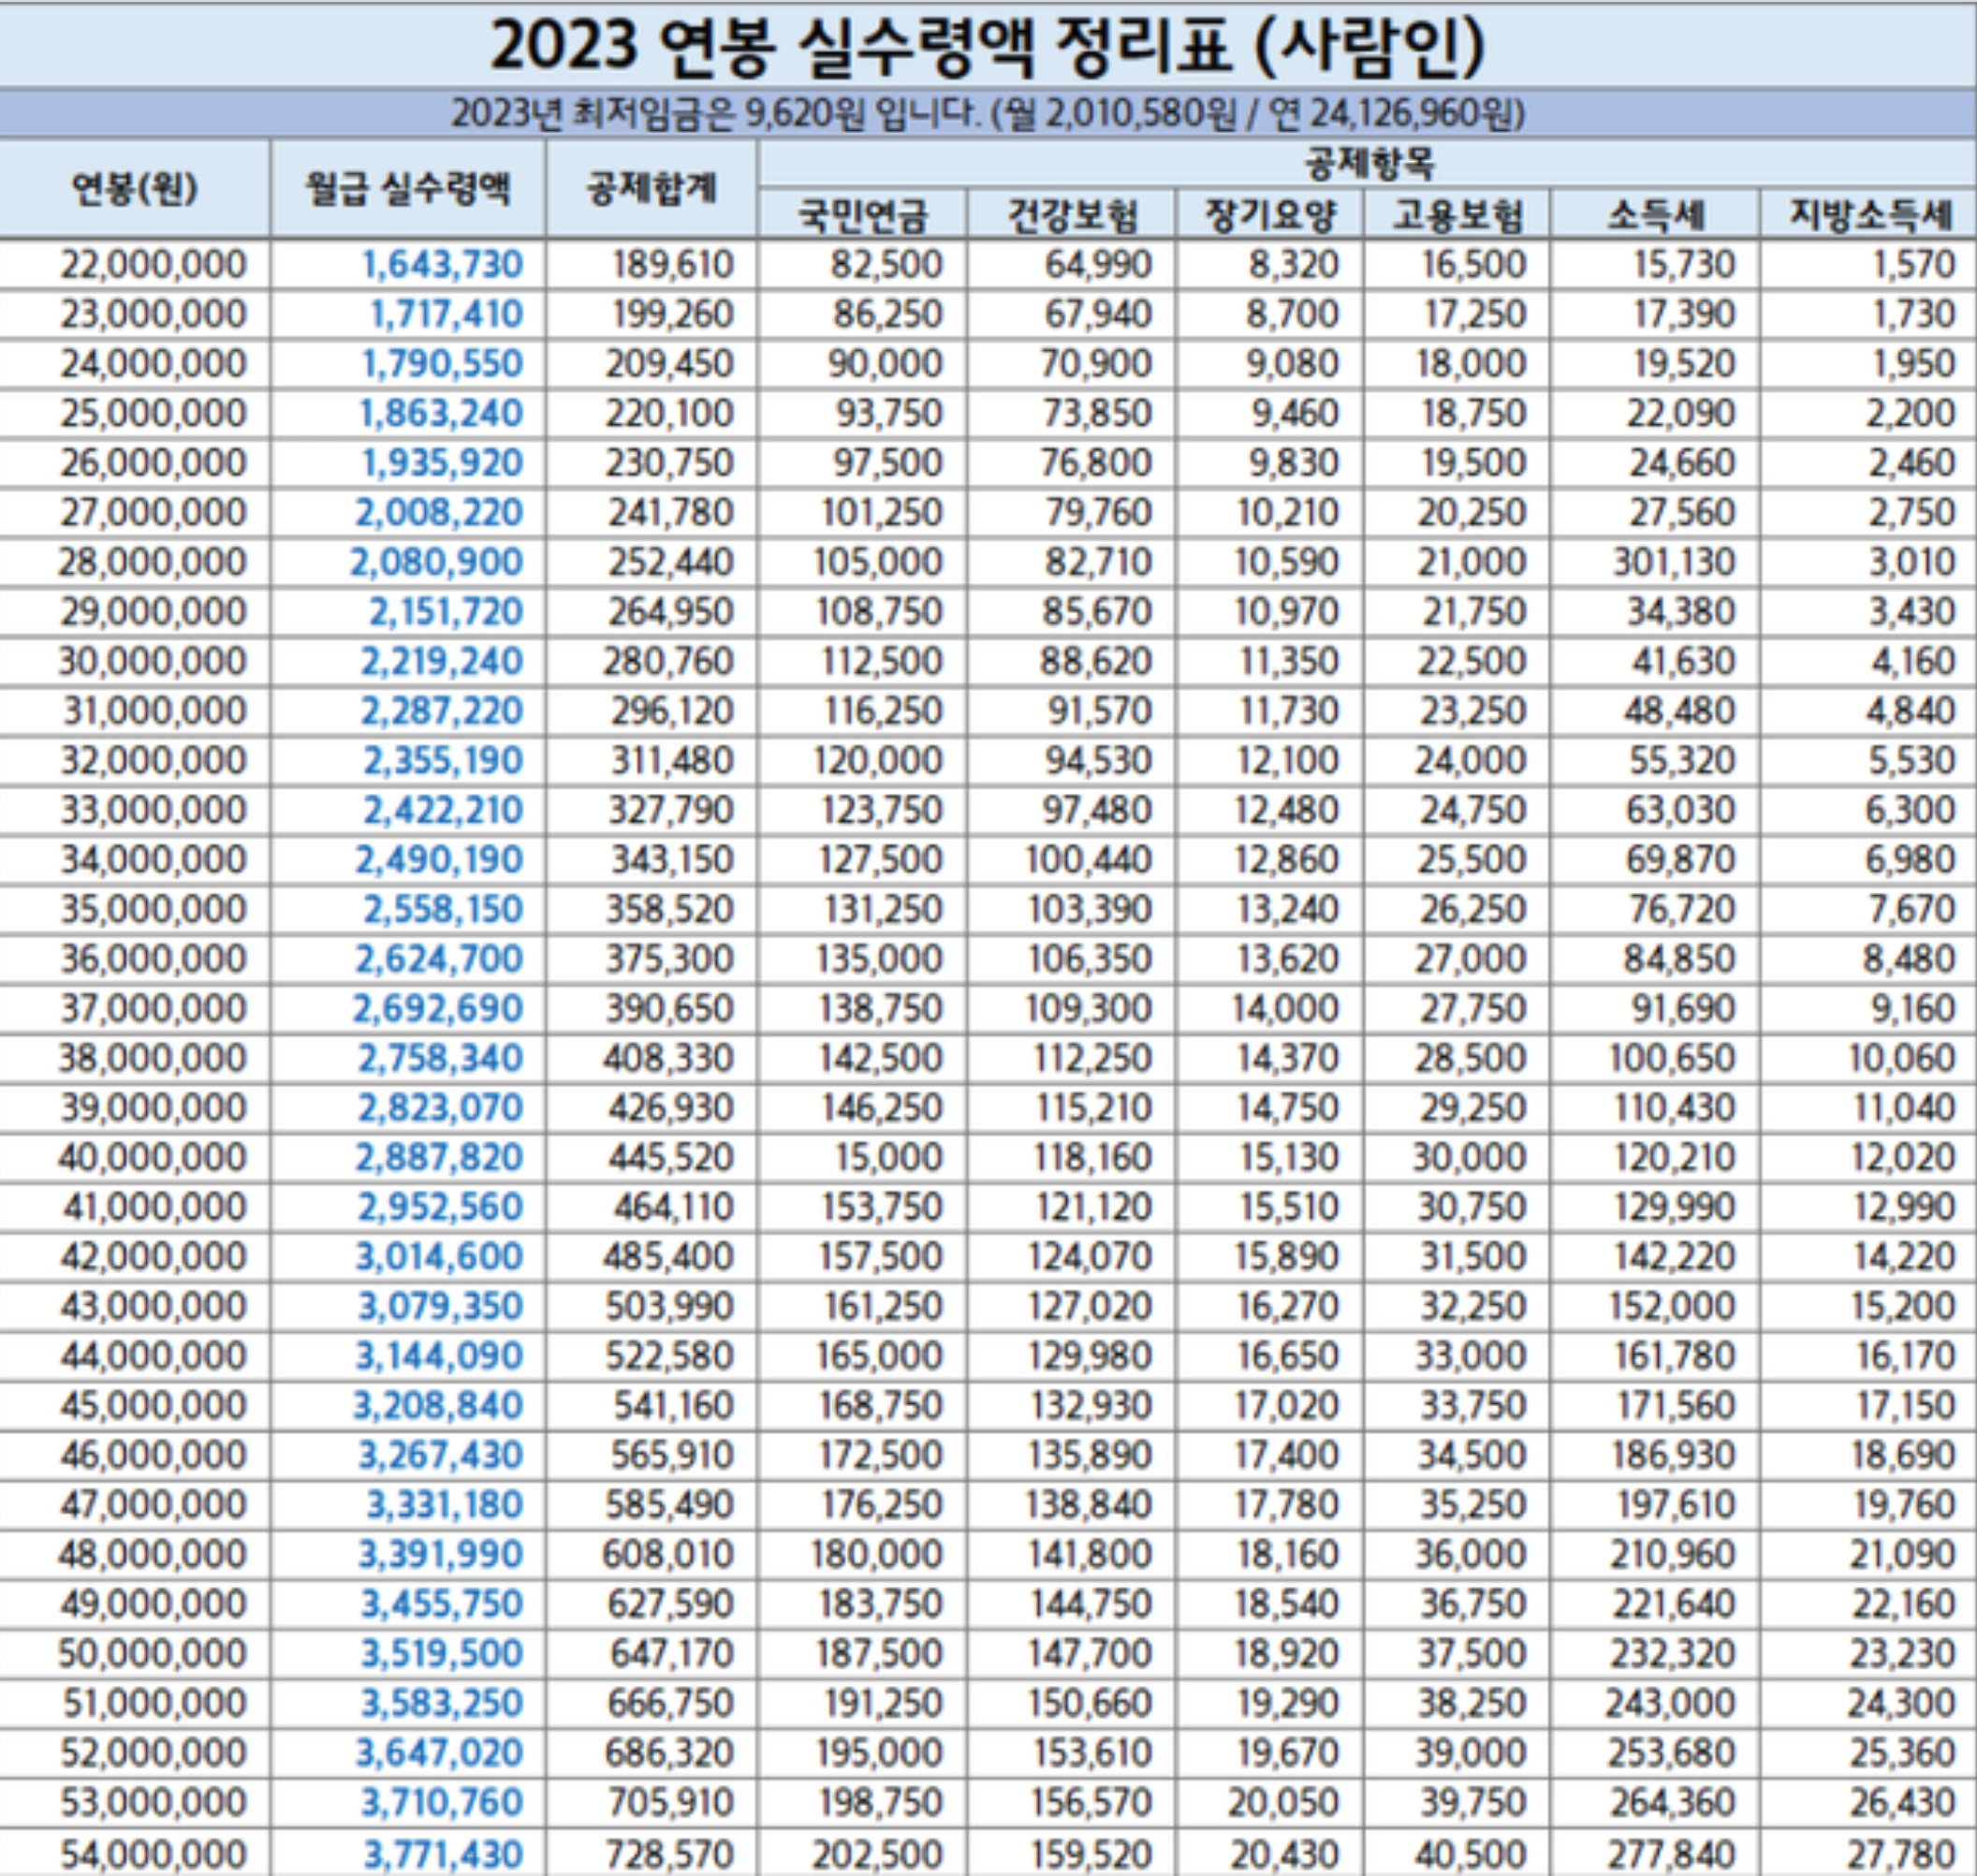Viewport: 1977px width, 1876px height.
Task: Select the 건강보험 cell showing 100,440
Action: [1089, 860]
